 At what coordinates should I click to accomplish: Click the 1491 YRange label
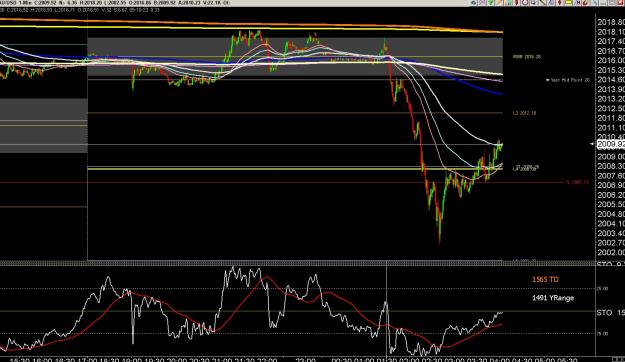click(553, 298)
